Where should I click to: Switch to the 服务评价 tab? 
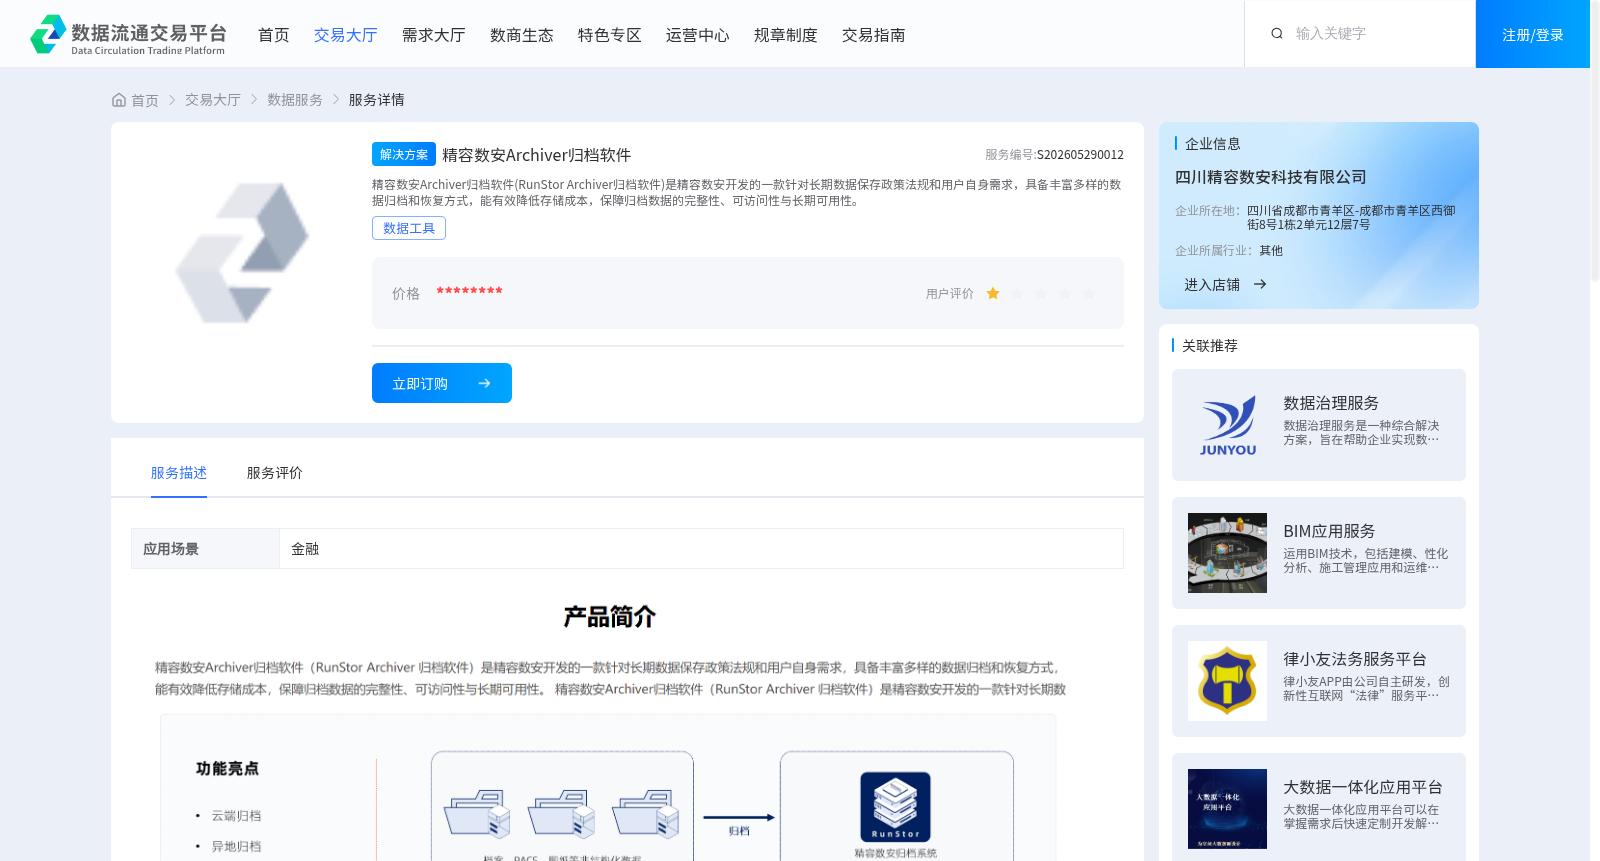275,473
